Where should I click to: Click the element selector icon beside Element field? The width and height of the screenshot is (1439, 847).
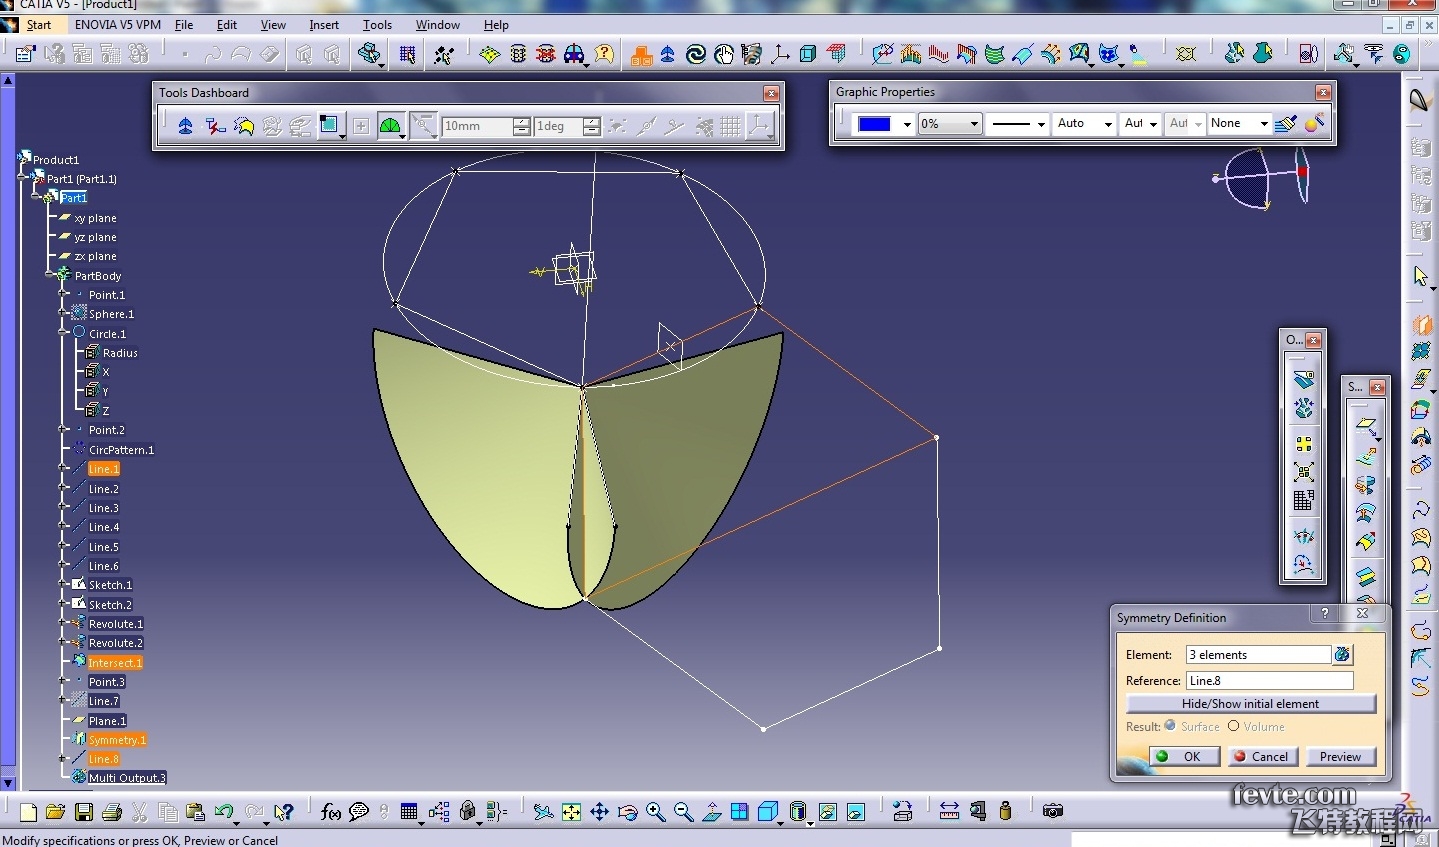tap(1342, 655)
